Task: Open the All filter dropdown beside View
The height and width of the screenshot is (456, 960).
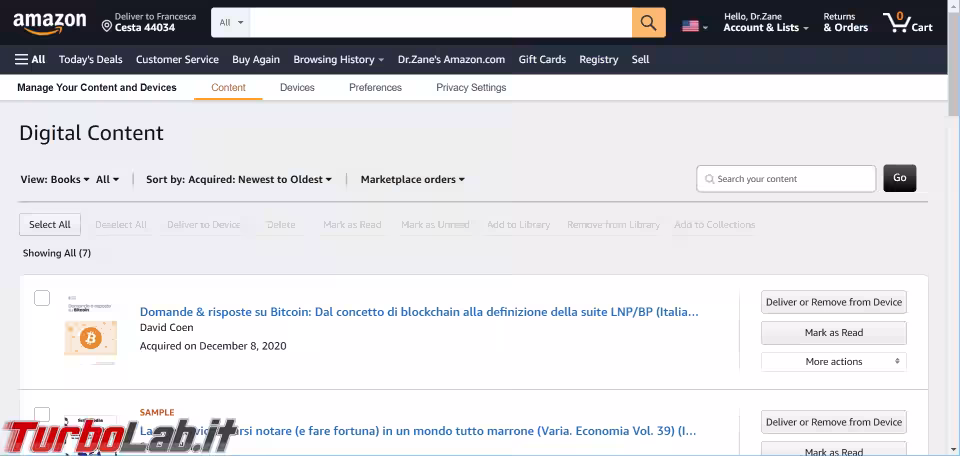Action: 107,179
